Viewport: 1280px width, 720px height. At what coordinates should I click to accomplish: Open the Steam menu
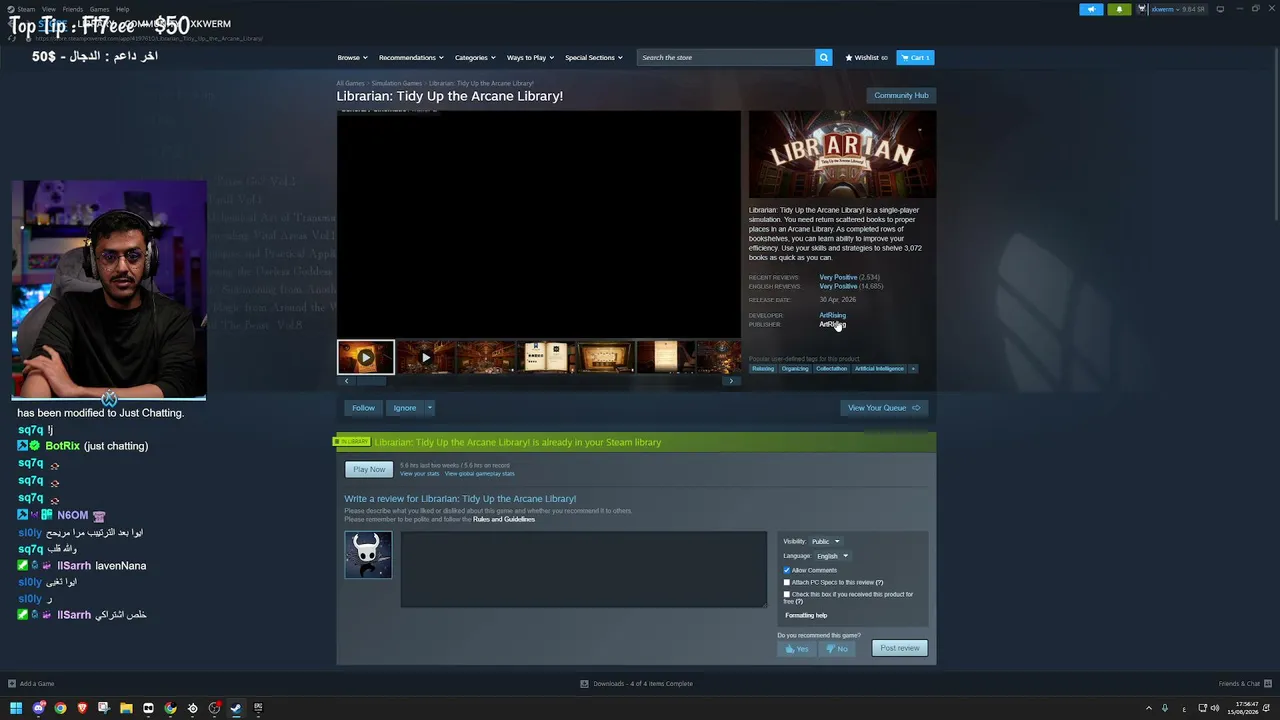[x=26, y=9]
